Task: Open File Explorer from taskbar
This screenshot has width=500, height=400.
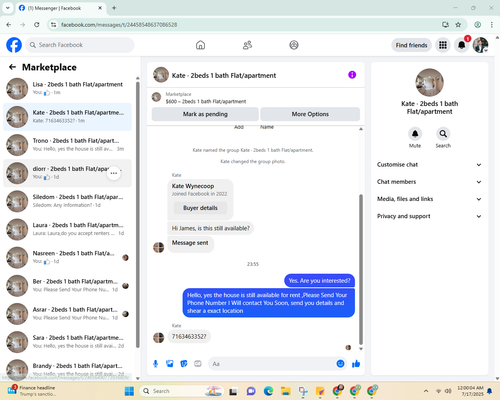Action: tap(286, 391)
